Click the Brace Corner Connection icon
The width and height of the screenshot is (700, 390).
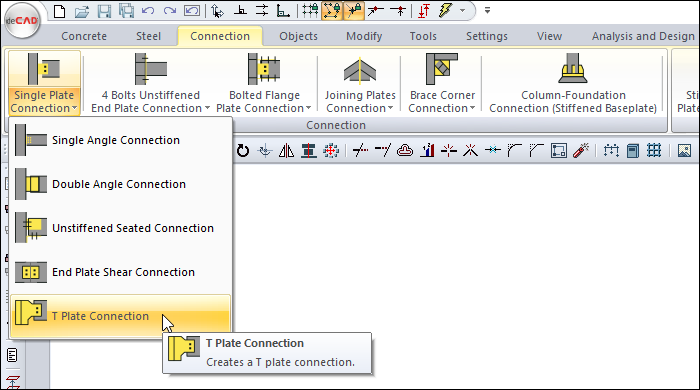tap(442, 69)
